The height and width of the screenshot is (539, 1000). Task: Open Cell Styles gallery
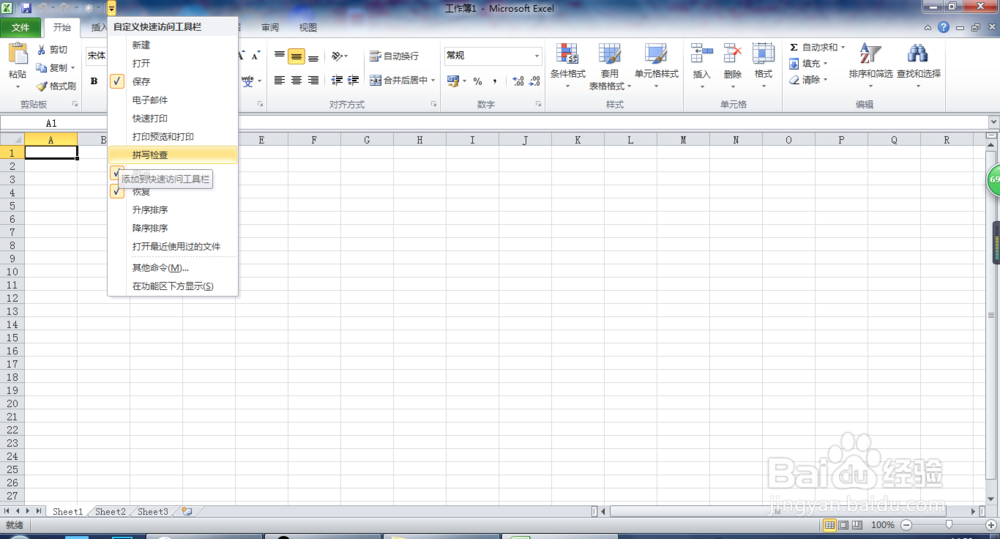point(656,66)
